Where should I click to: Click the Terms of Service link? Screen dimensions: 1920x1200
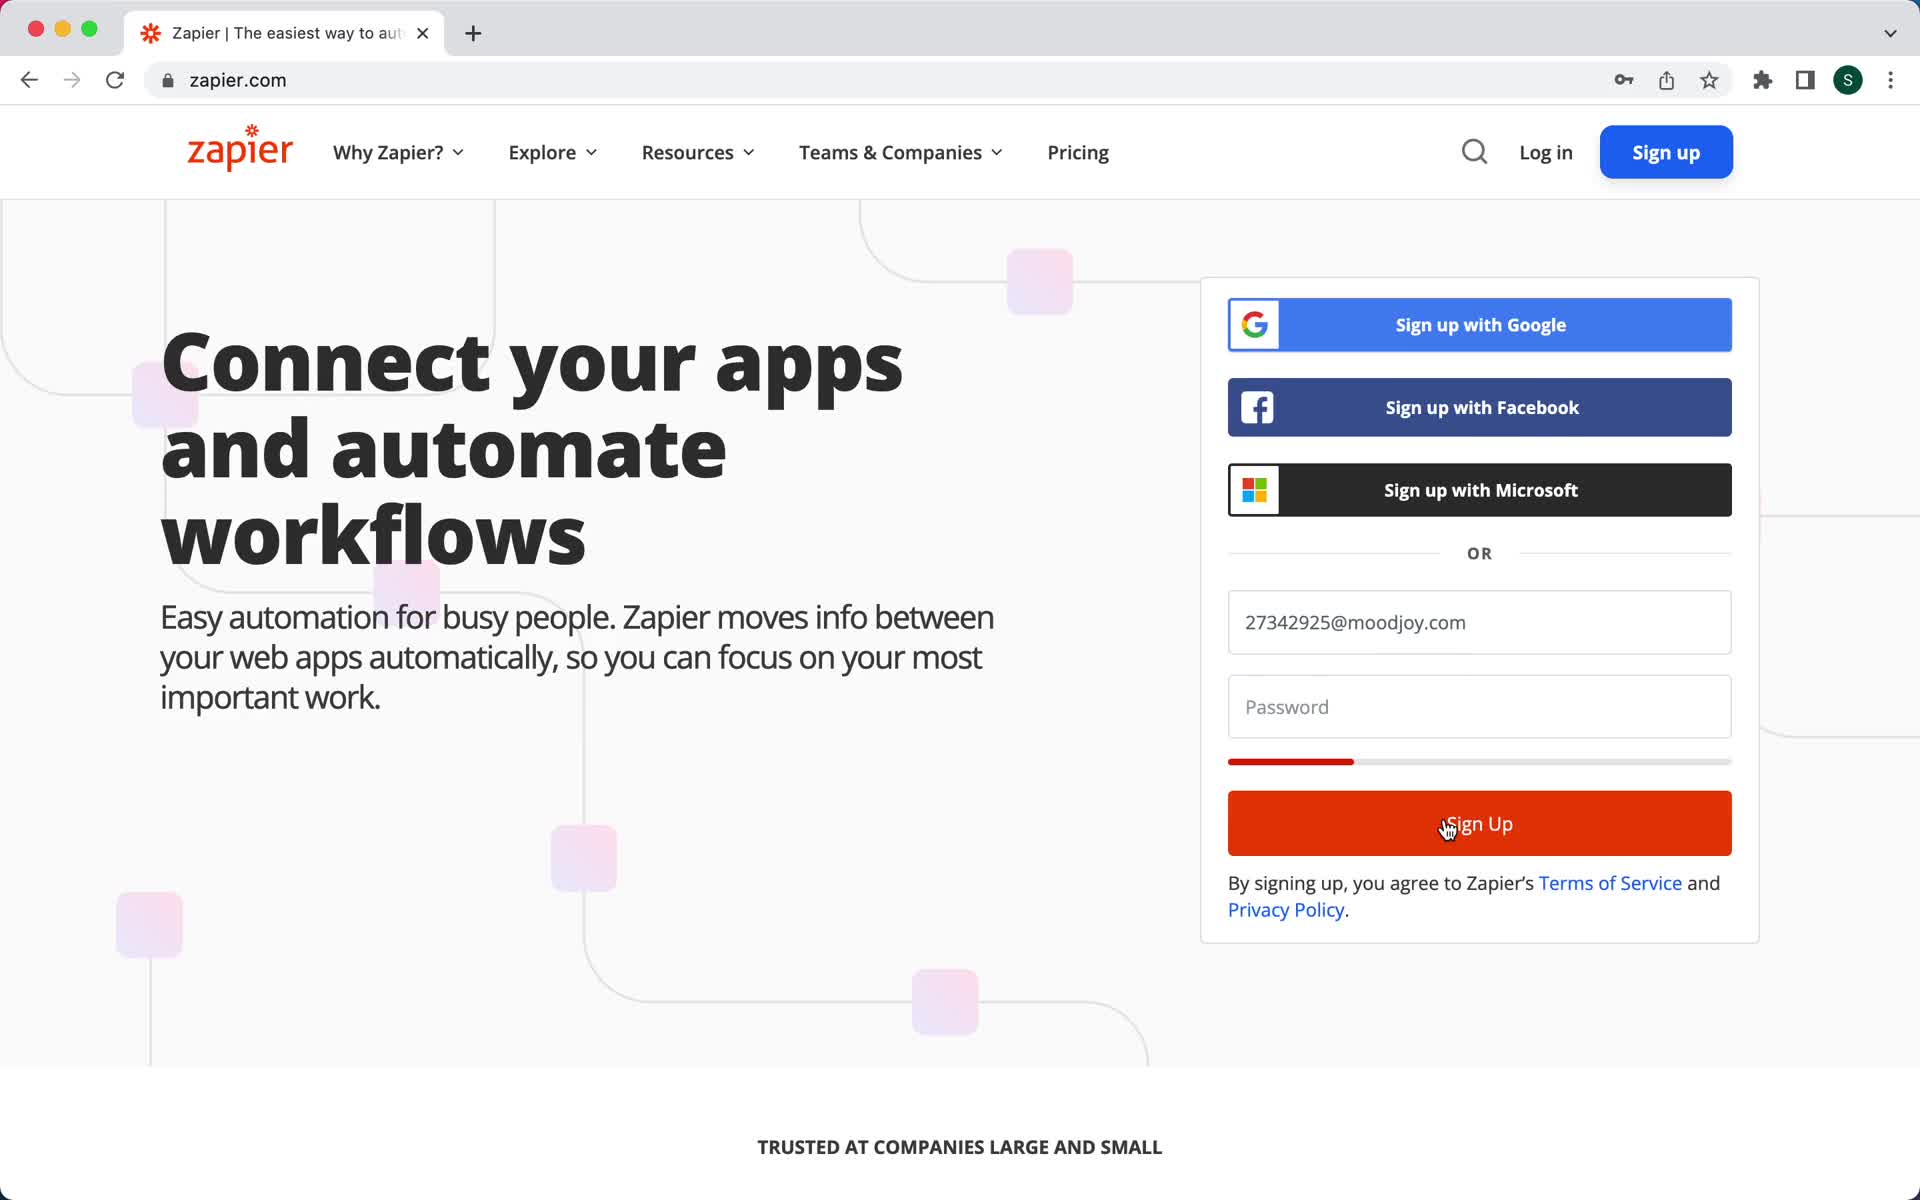[x=1609, y=882]
